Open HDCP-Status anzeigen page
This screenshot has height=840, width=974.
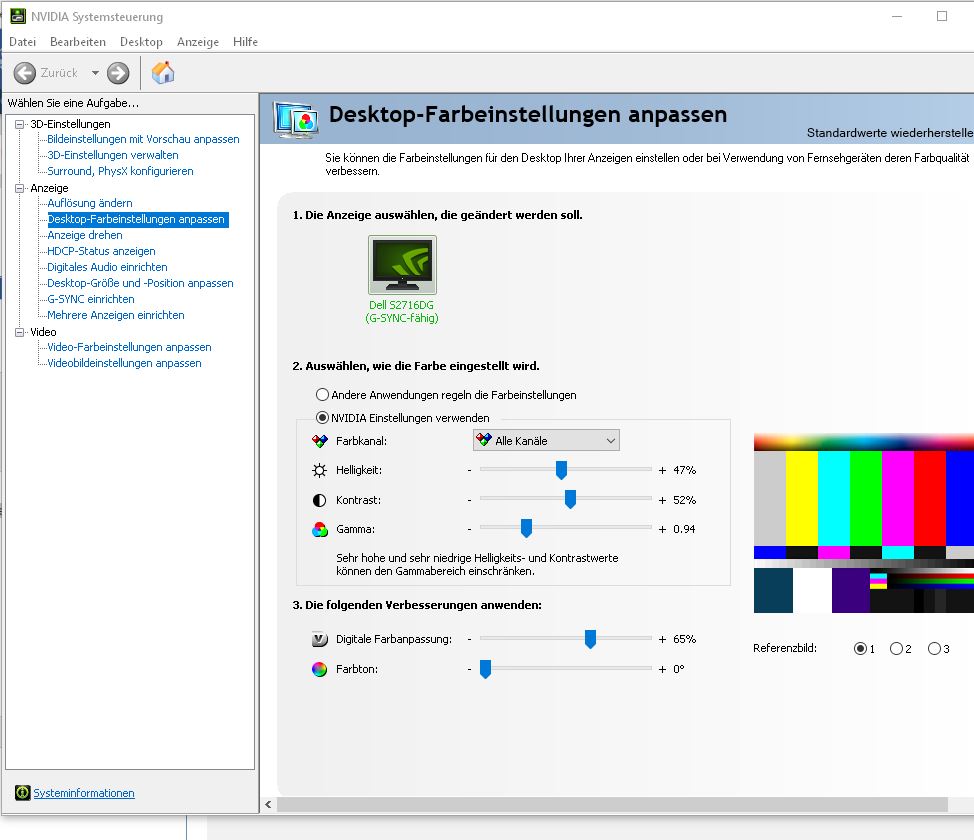point(101,251)
